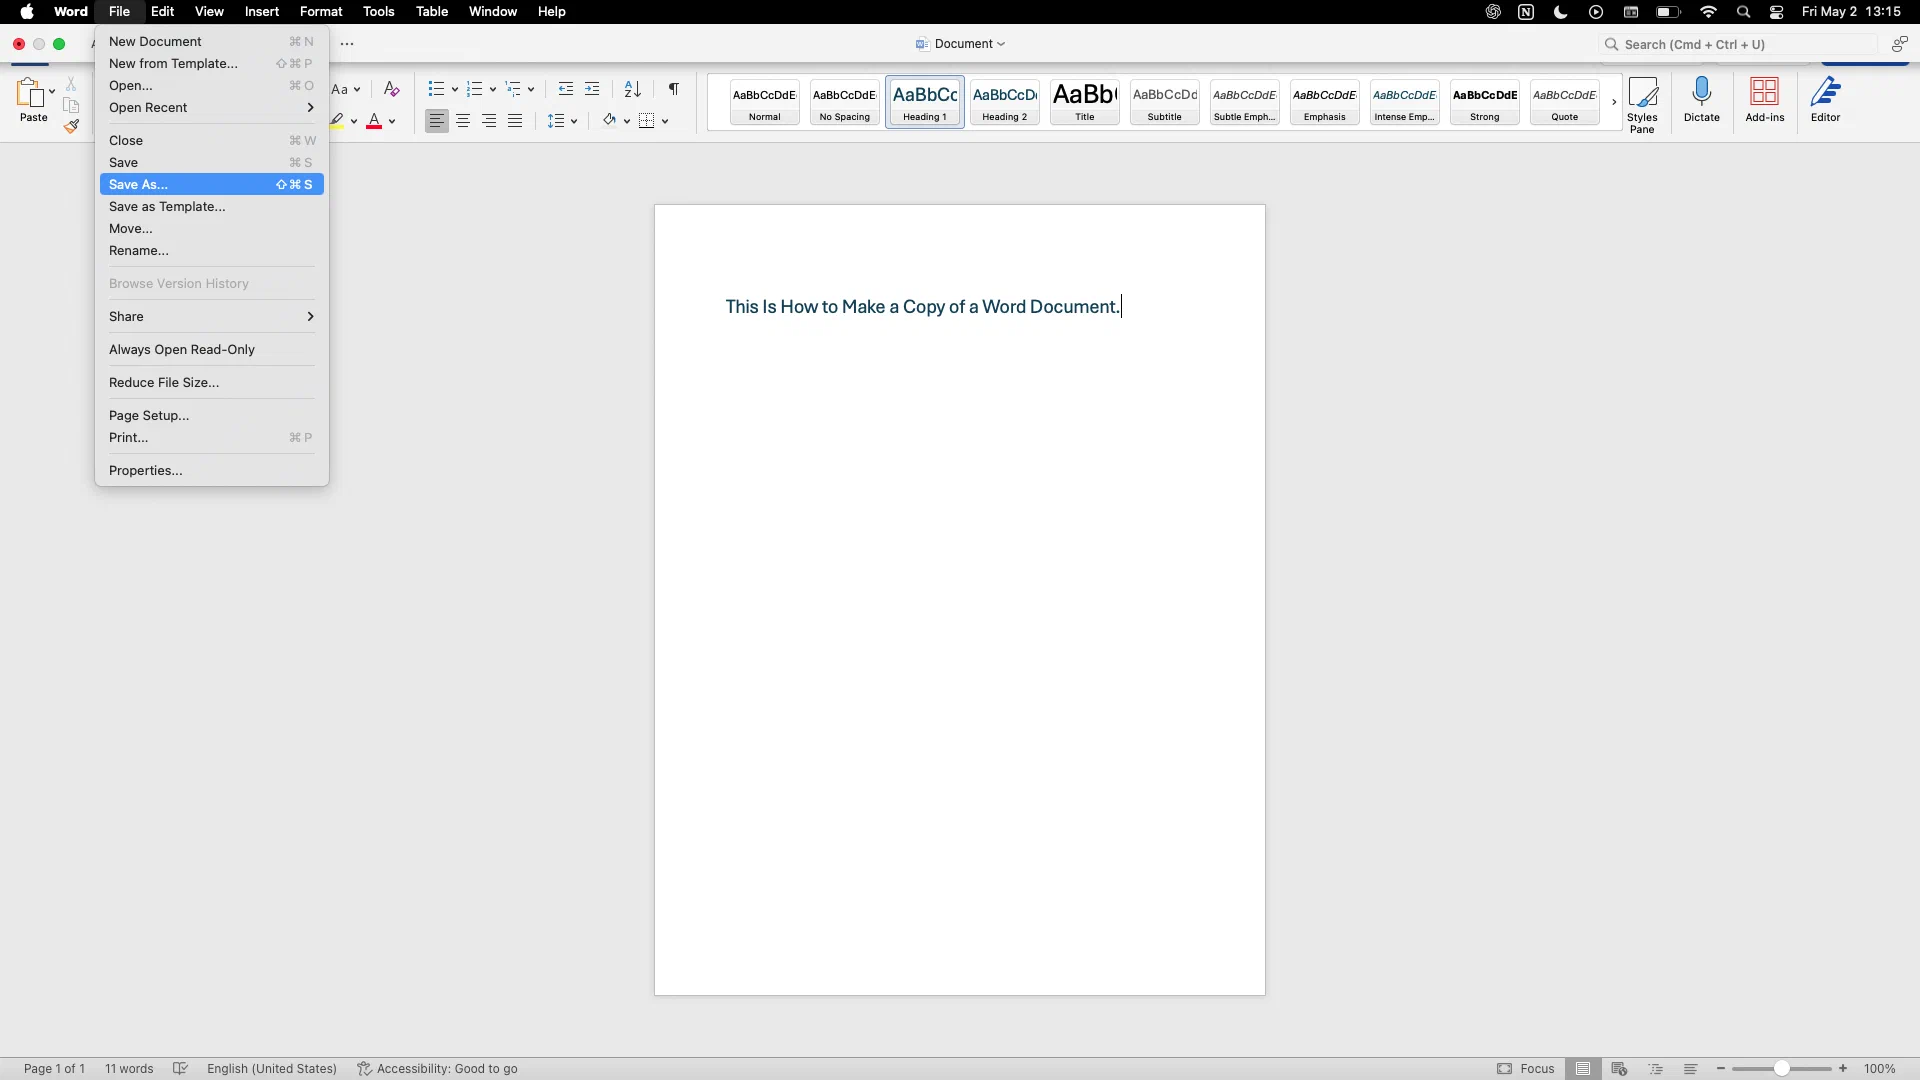Open macOS Spotlight search icon
Image resolution: width=1920 pixels, height=1080 pixels.
(1743, 12)
